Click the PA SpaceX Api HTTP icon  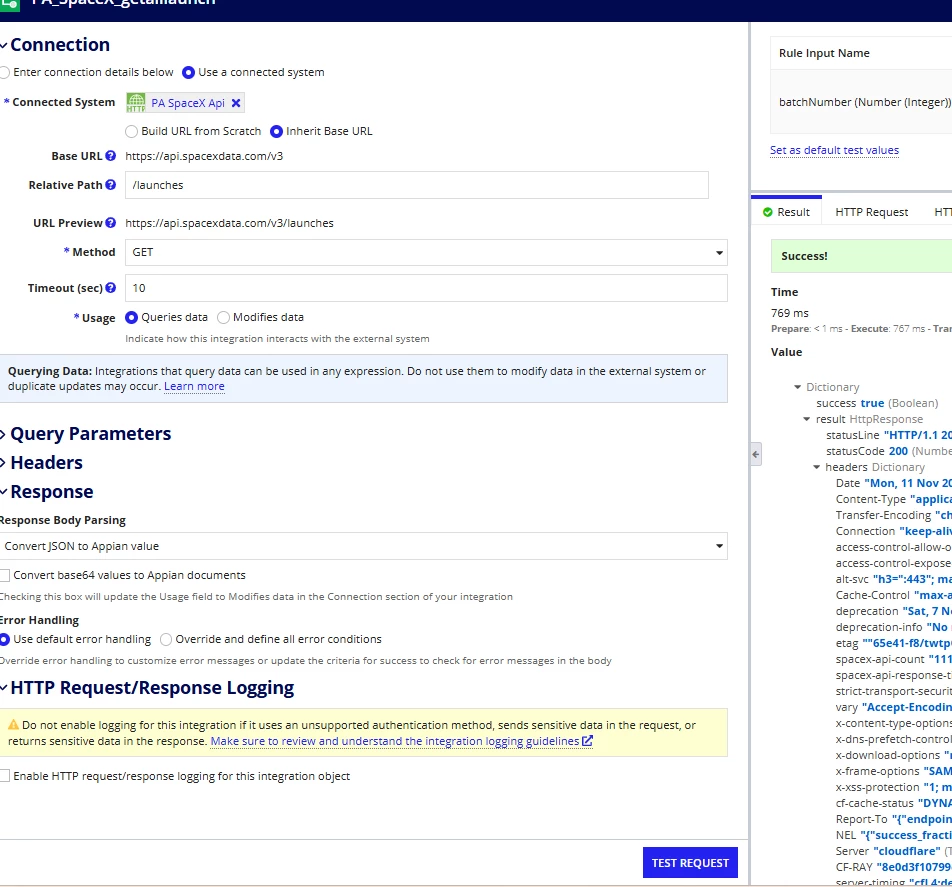click(136, 103)
